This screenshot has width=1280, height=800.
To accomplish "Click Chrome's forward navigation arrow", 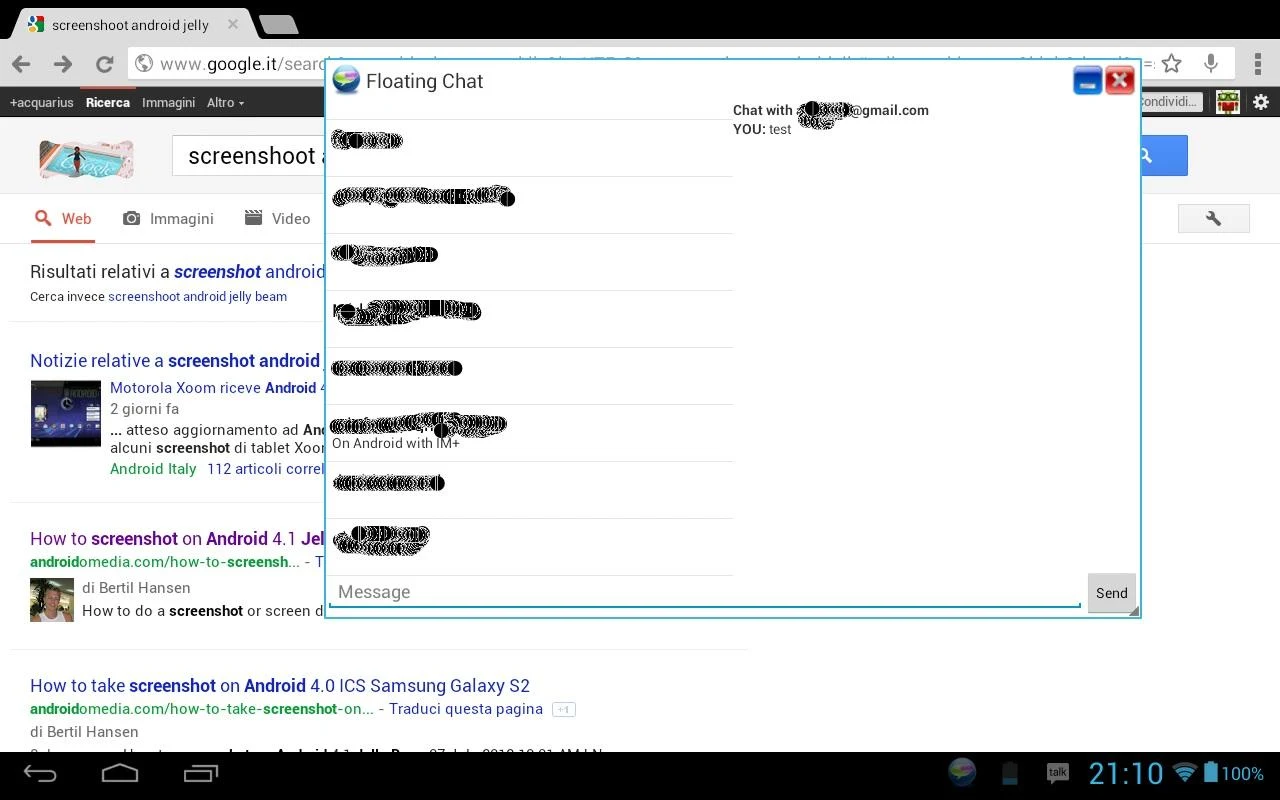I will (62, 64).
